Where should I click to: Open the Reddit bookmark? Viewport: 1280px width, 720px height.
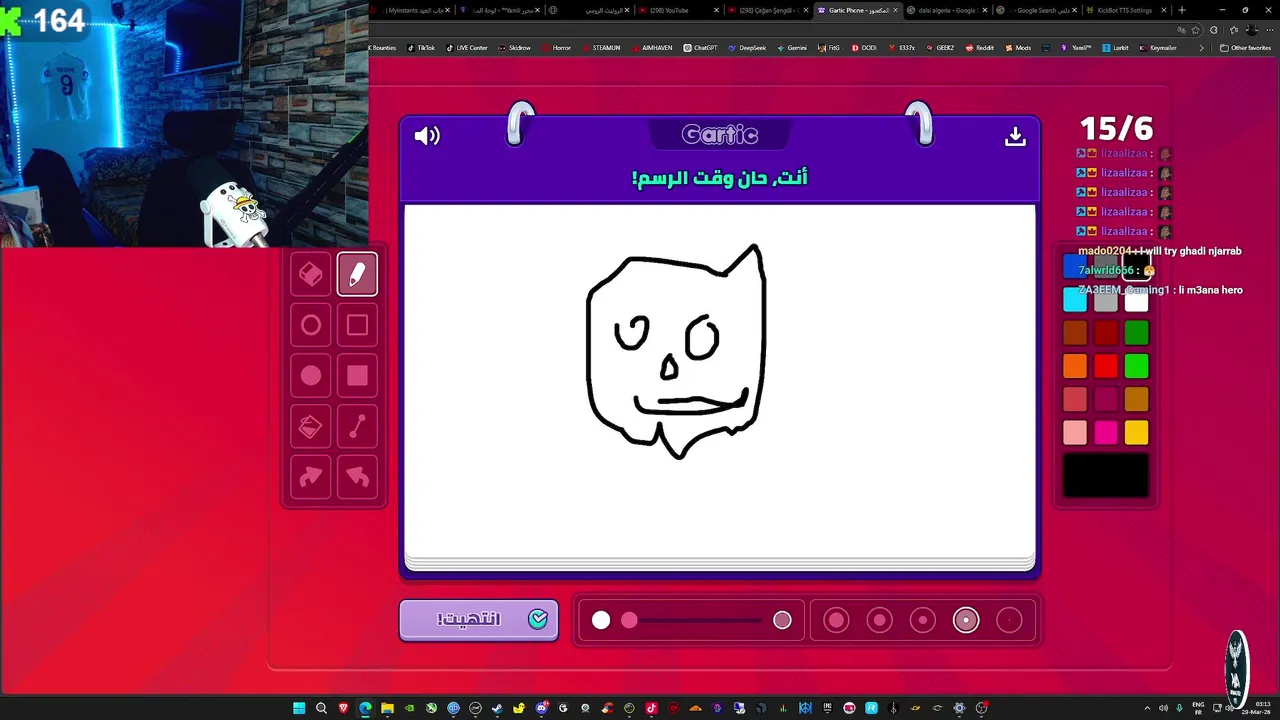980,48
